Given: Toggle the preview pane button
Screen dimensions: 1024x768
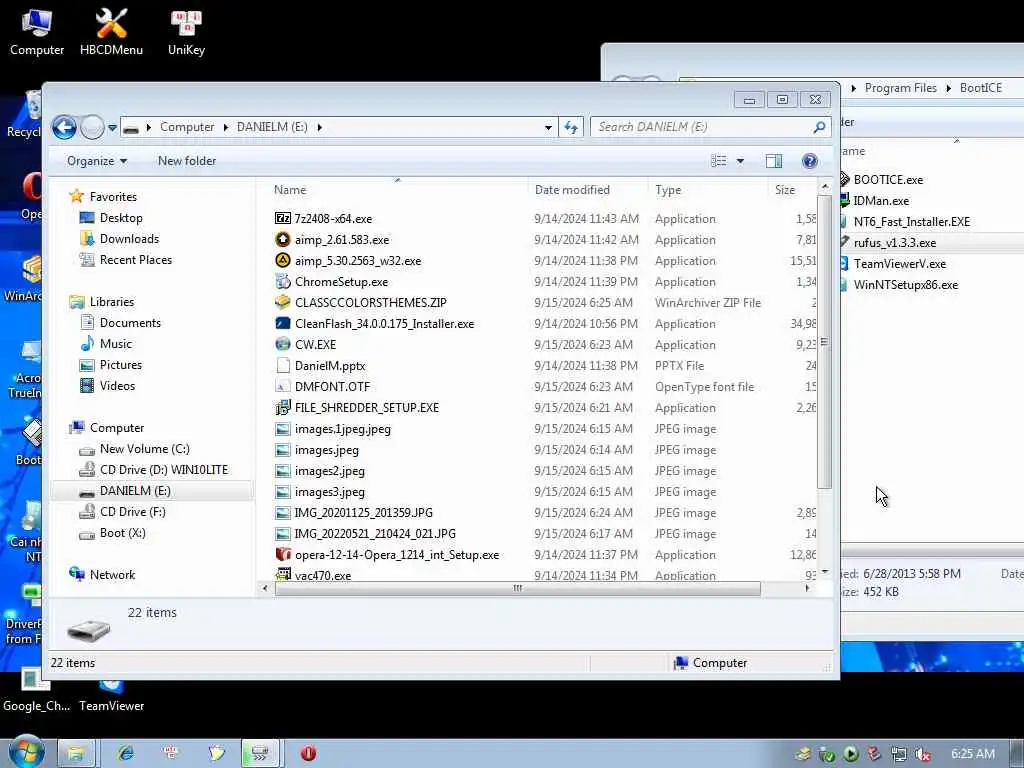Looking at the screenshot, I should (774, 161).
